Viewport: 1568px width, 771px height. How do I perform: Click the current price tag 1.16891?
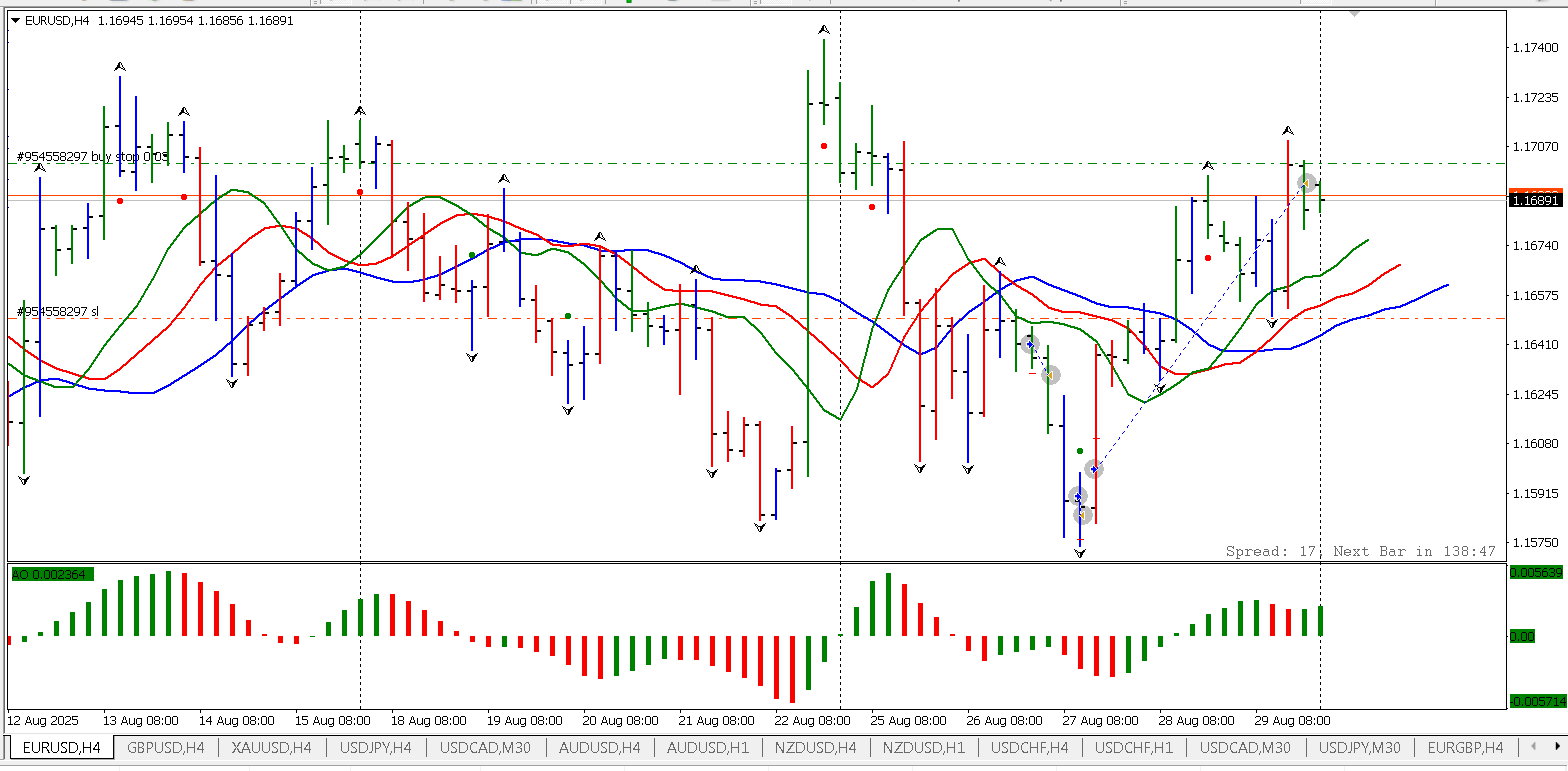[x=1533, y=200]
